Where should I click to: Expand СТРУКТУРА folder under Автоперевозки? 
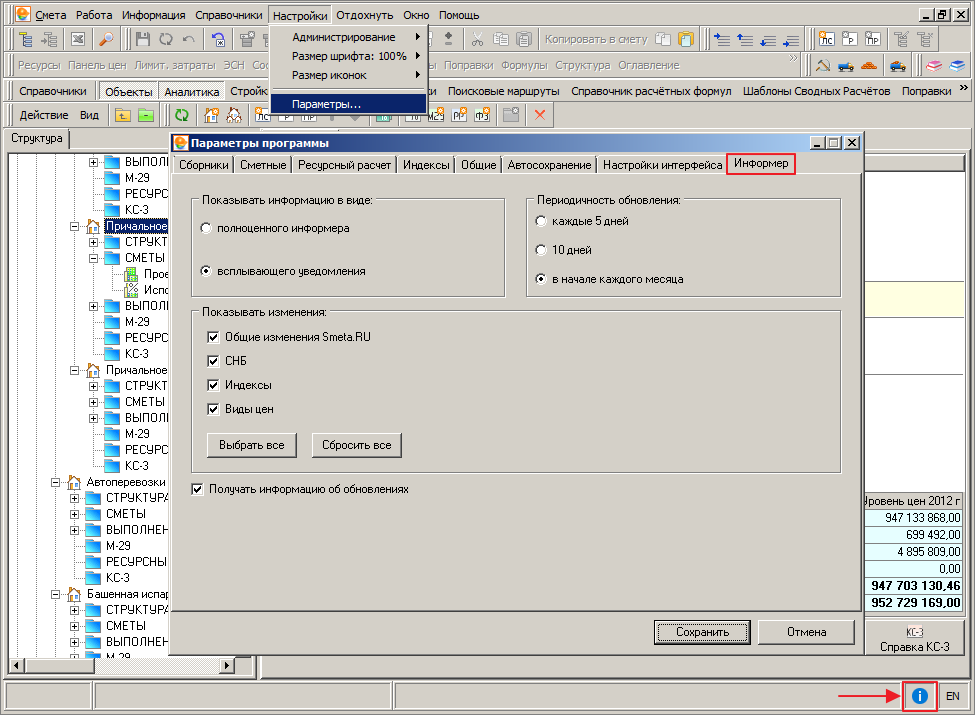tap(75, 498)
